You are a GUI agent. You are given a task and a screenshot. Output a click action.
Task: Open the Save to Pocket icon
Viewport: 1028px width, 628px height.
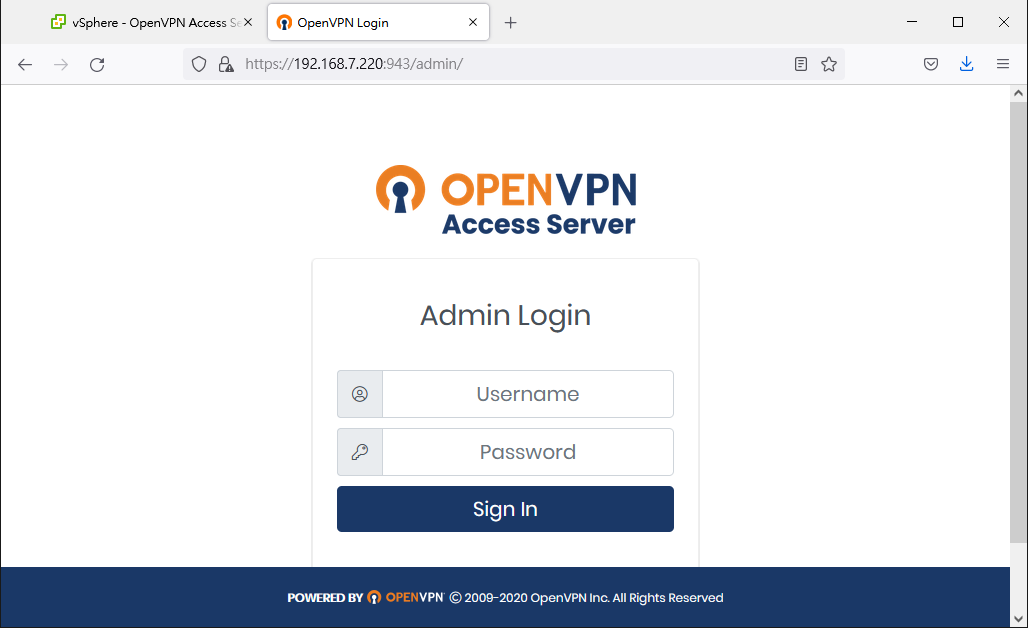coord(930,64)
